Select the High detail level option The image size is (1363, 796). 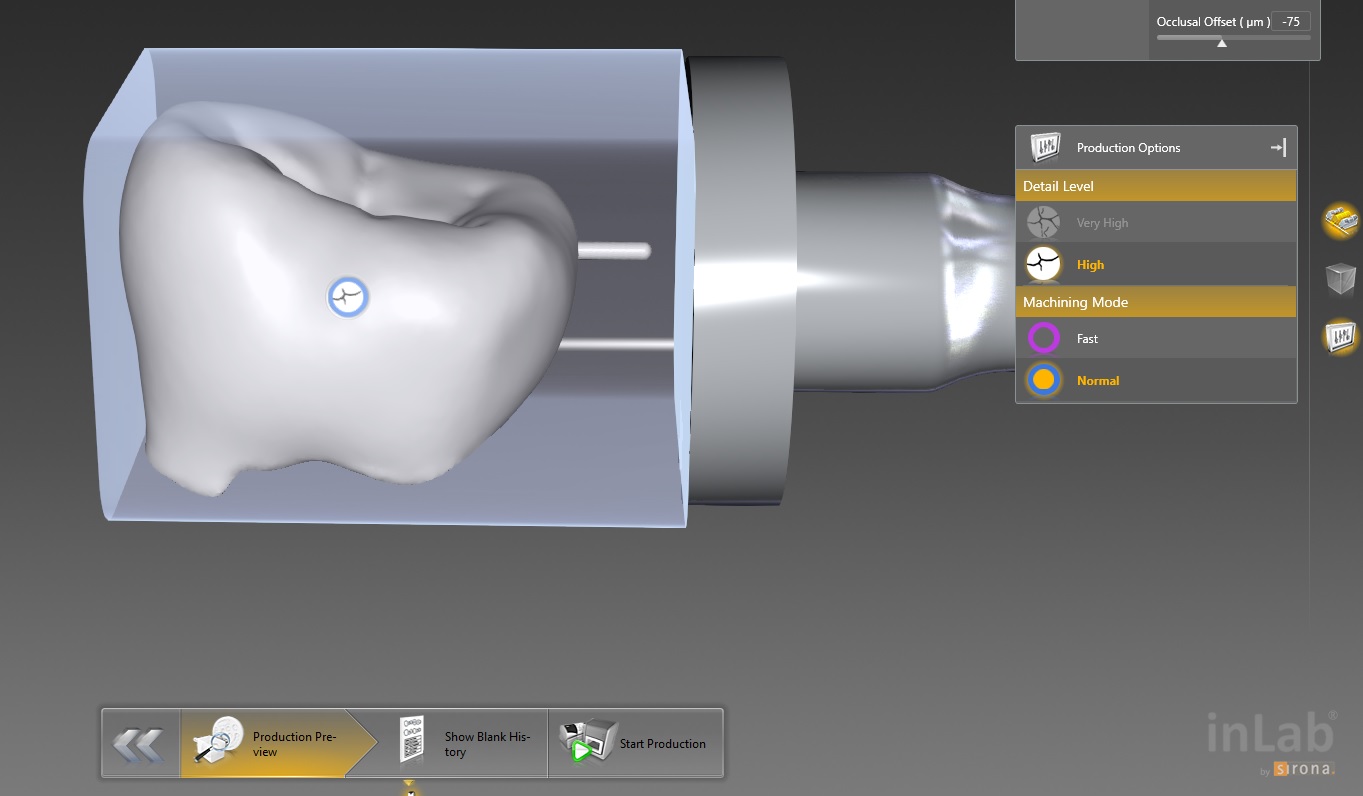1090,265
